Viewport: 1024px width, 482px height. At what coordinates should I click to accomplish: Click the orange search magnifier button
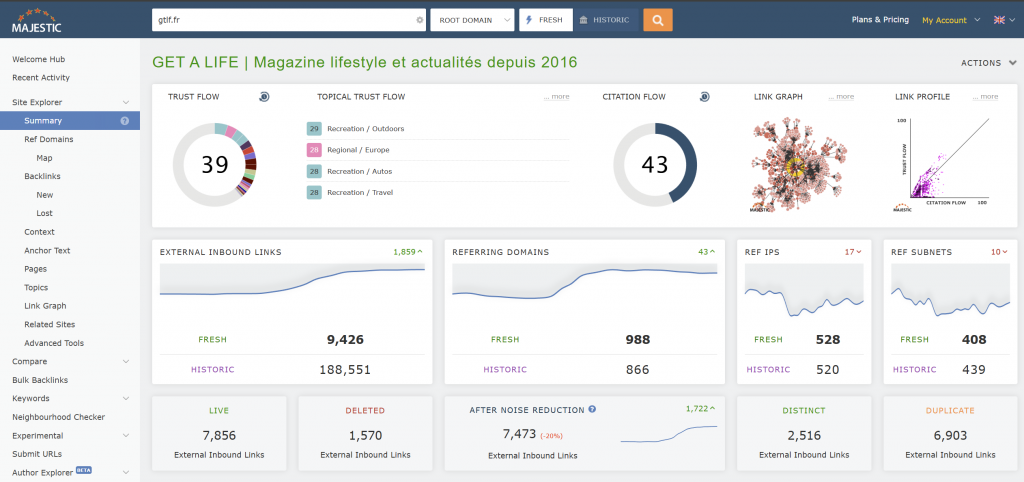[x=657, y=20]
